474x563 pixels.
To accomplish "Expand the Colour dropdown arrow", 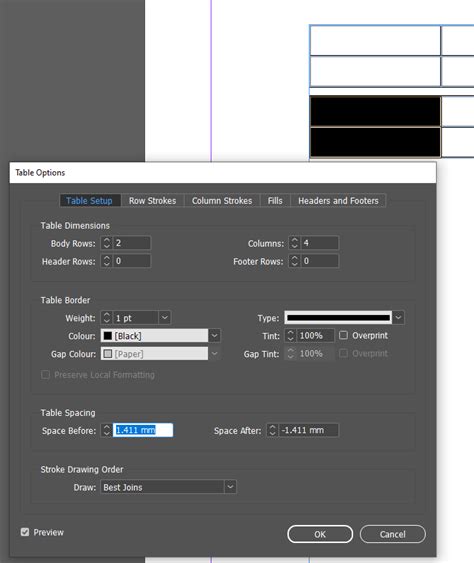I will [x=214, y=336].
